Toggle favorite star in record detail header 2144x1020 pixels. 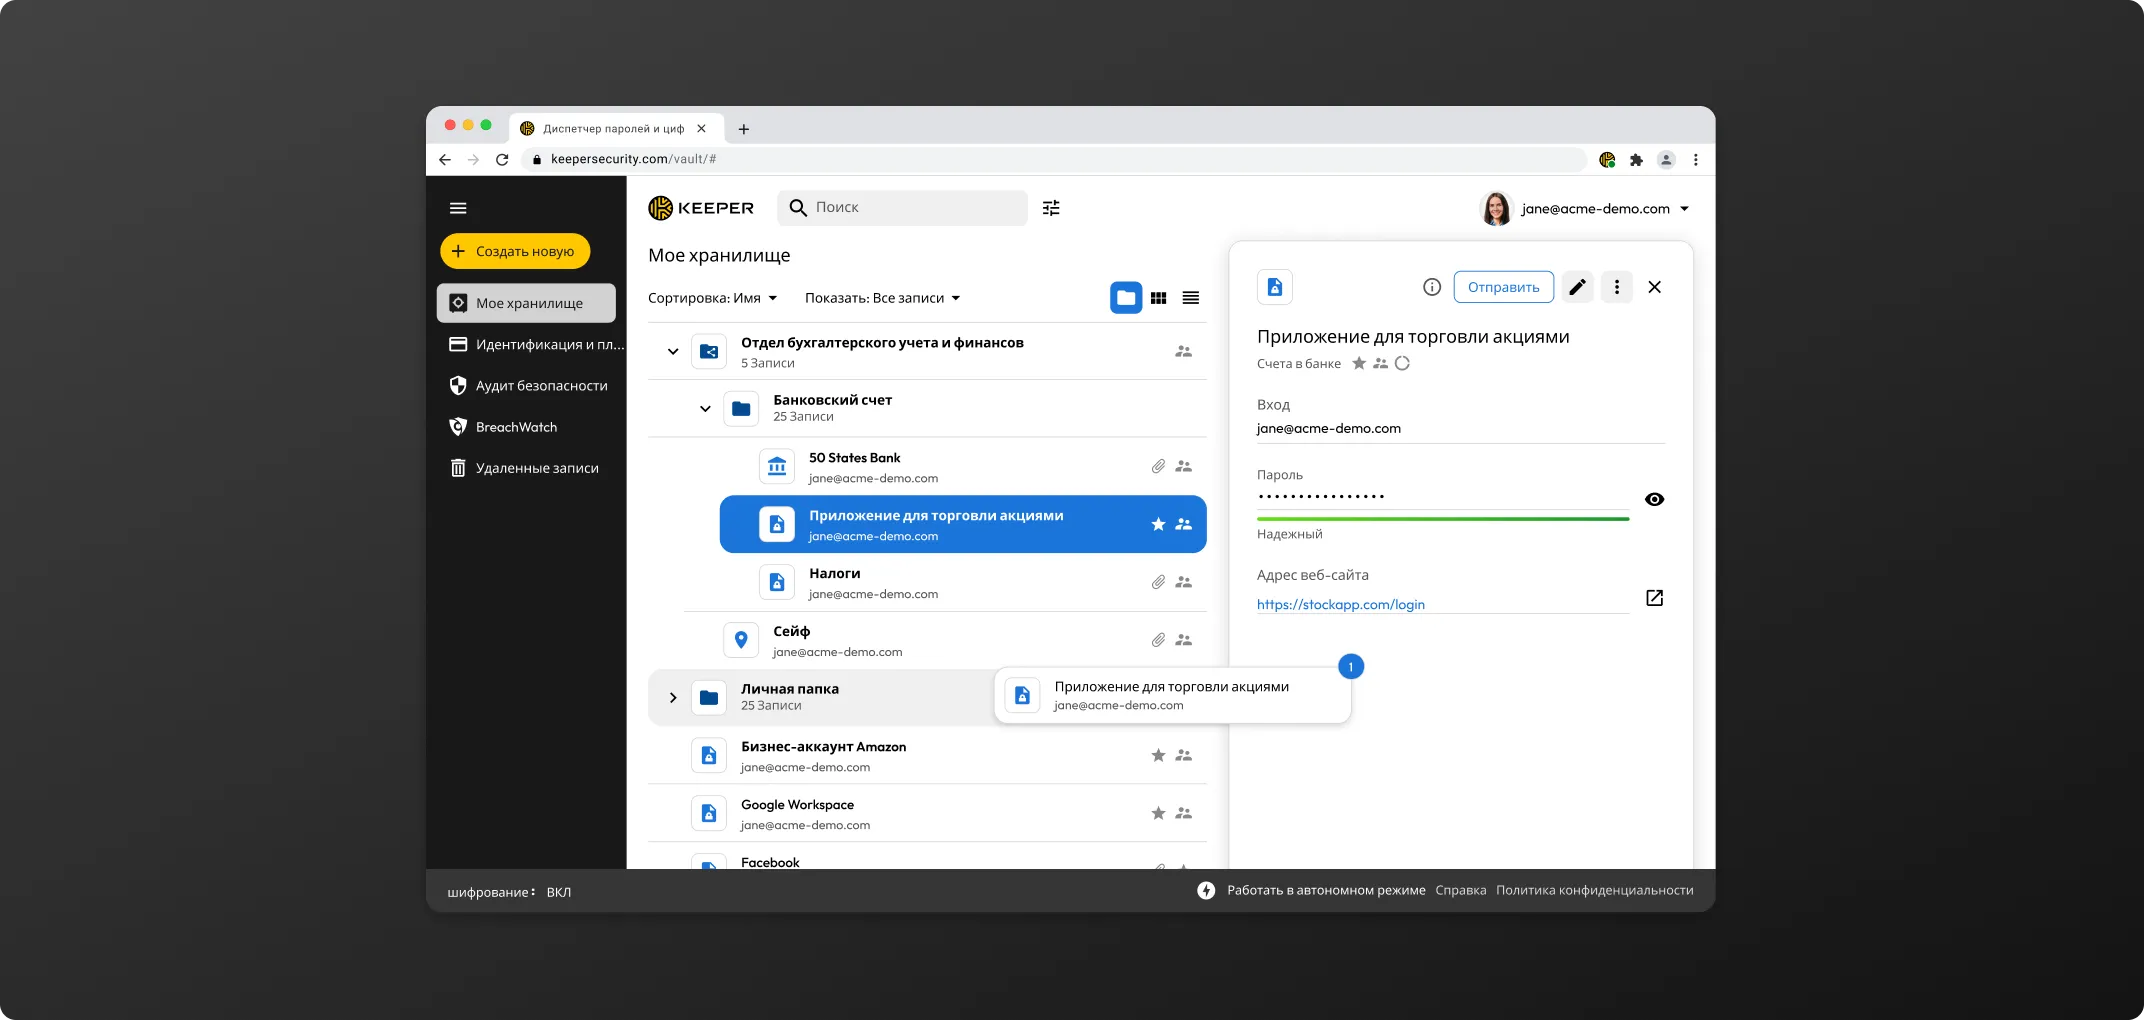click(x=1359, y=363)
